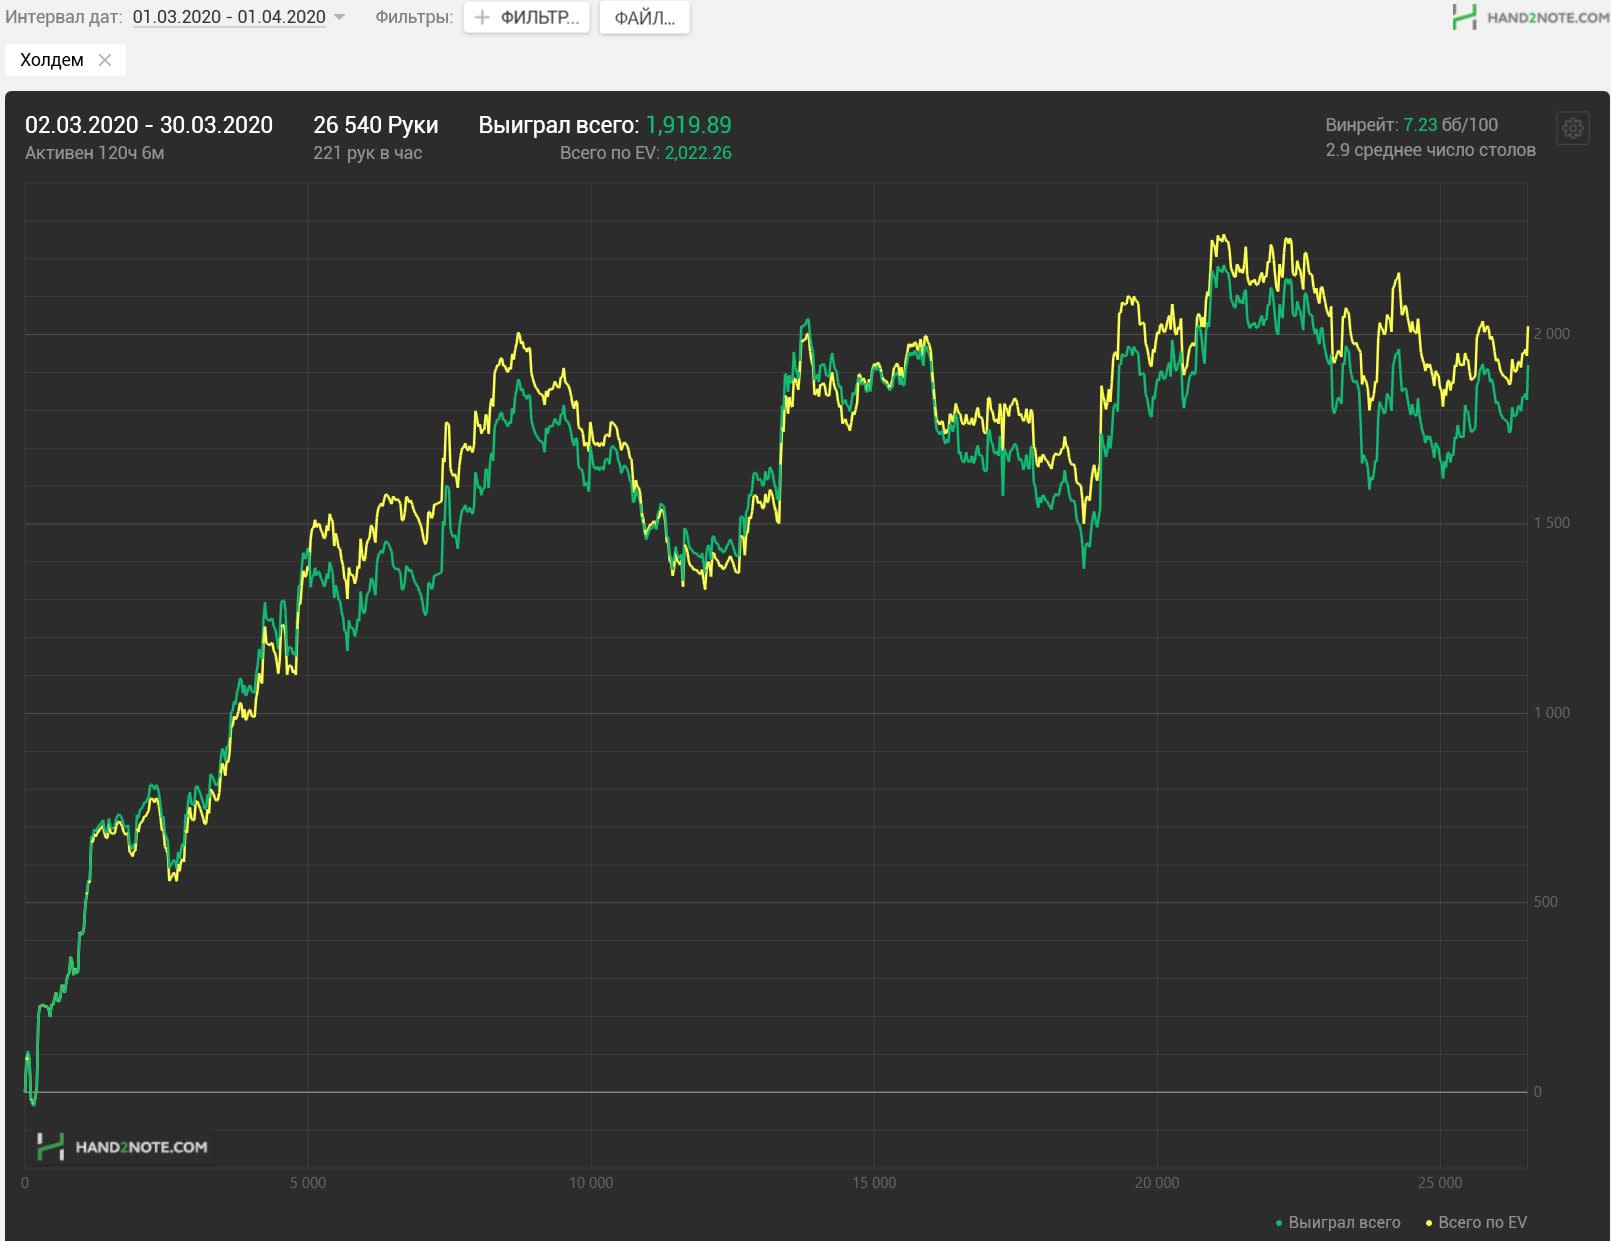This screenshot has width=1611, height=1241.
Task: Click the 221 рук в час text
Action: click(x=368, y=153)
